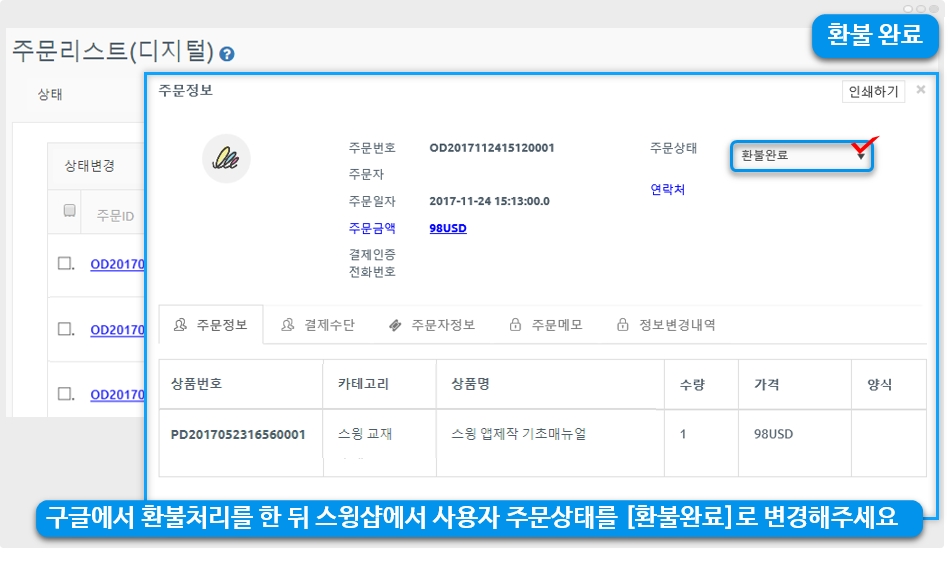
Task: Open the 주문상태 dropdown showing 환불완료
Action: 800,155
